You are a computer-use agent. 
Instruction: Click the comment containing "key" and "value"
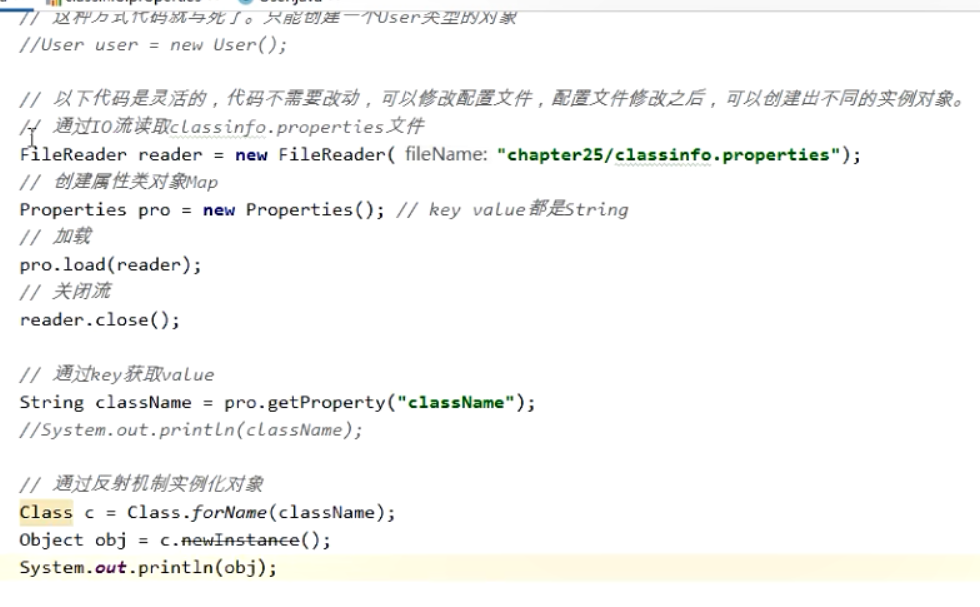[x=117, y=374]
